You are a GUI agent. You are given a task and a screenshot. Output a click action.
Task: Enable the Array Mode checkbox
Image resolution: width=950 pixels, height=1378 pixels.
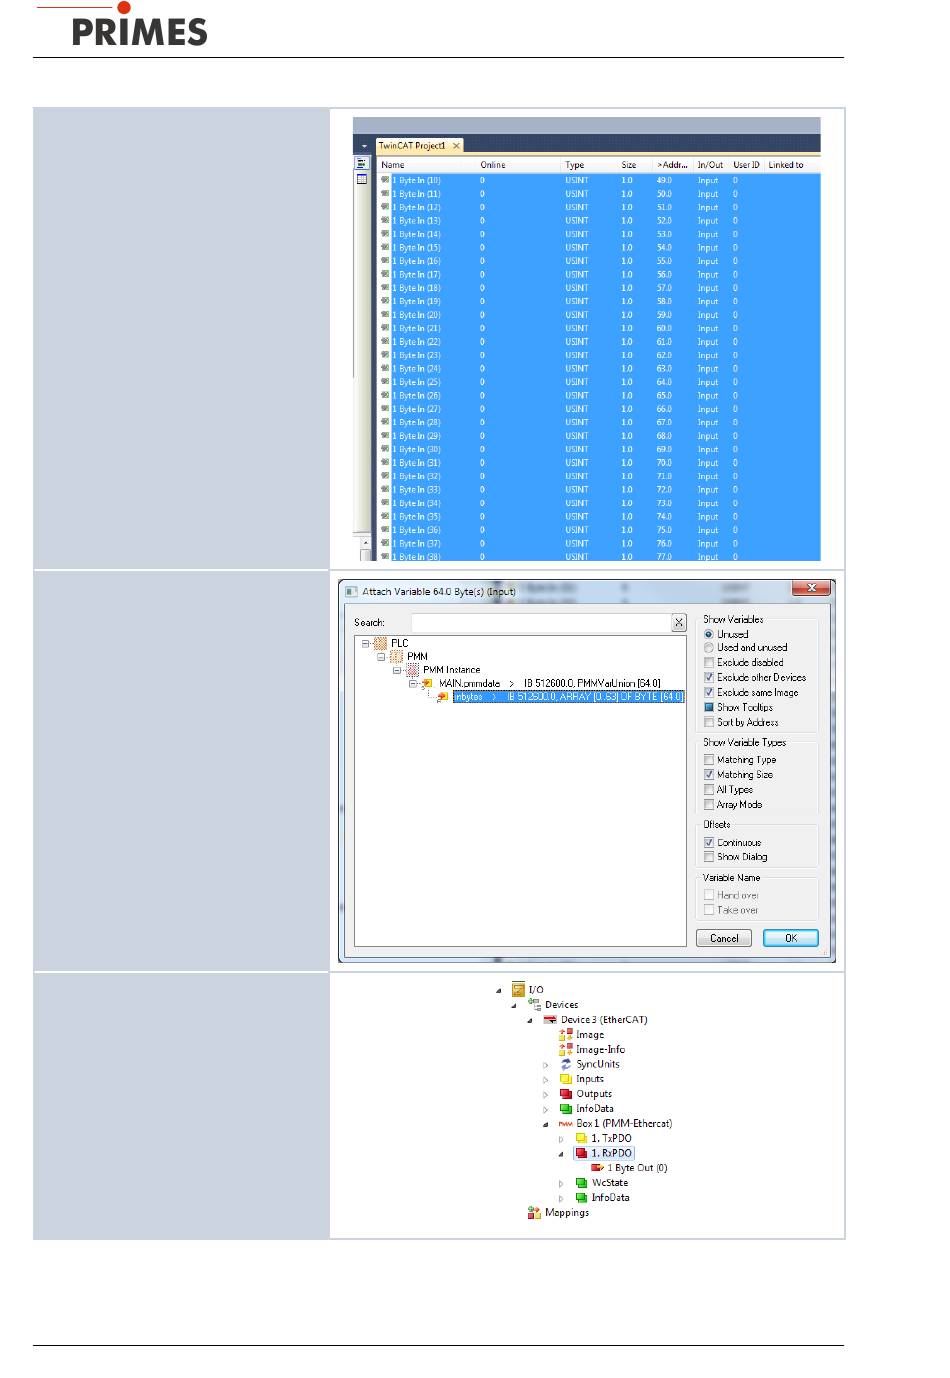click(x=709, y=804)
